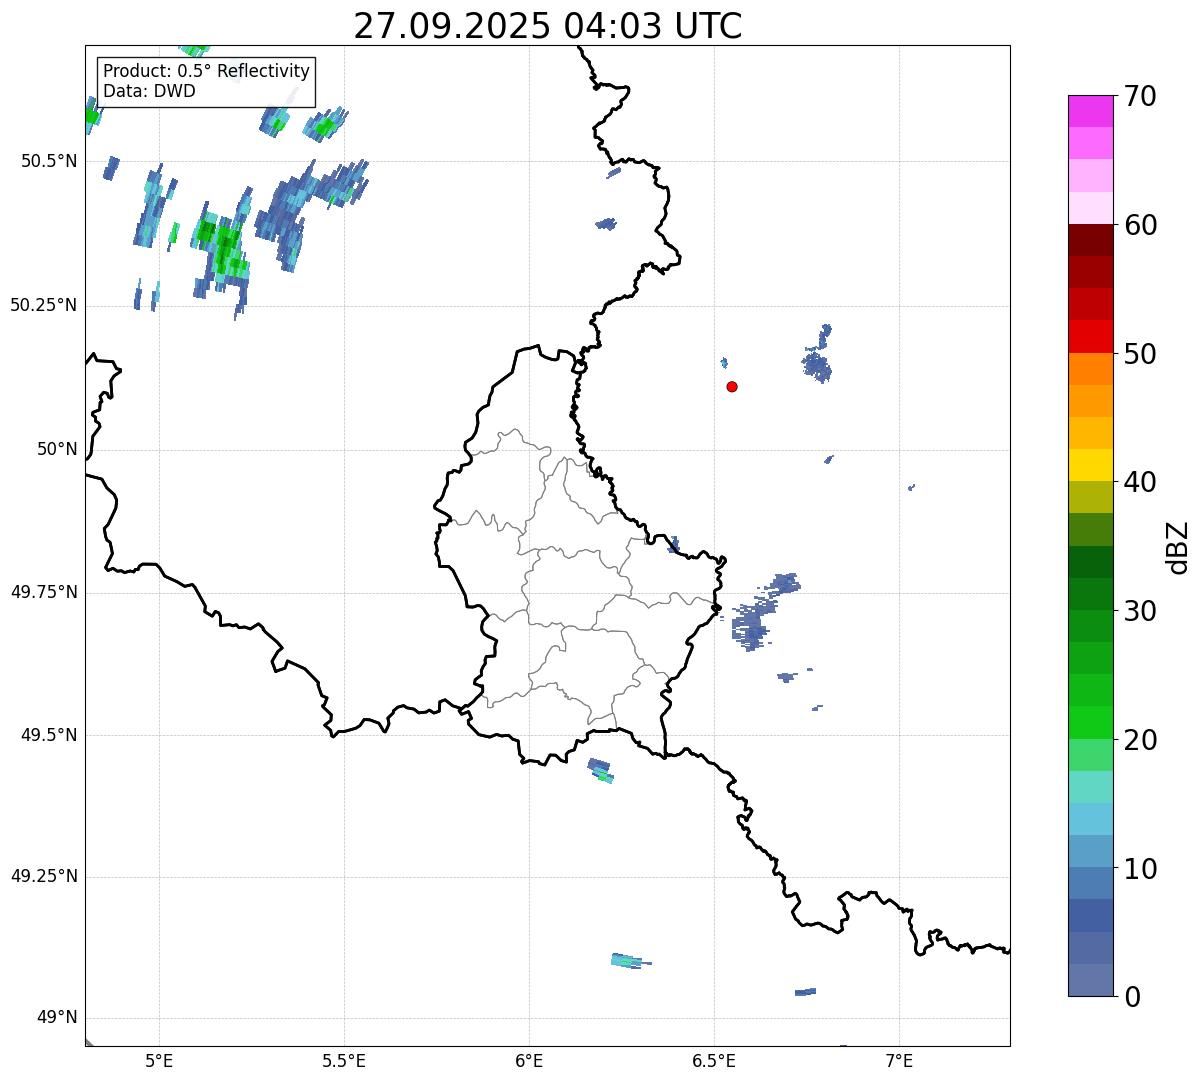Pick the yellow colorbar segment above 40
Image resolution: width=1202 pixels, height=1081 pixels.
pos(1091,465)
